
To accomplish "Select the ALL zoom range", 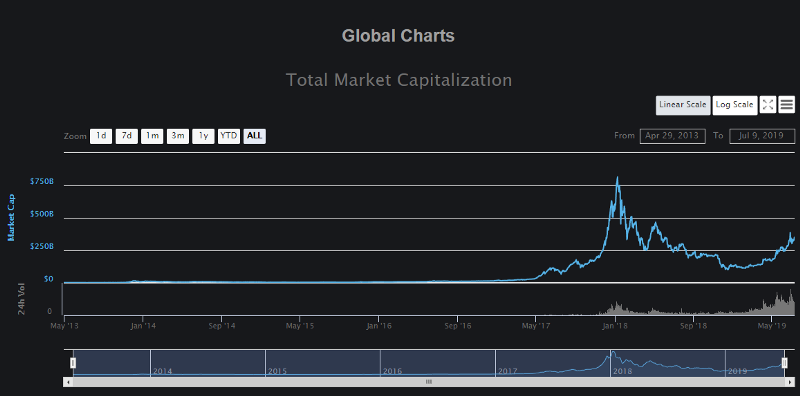I will (x=255, y=136).
